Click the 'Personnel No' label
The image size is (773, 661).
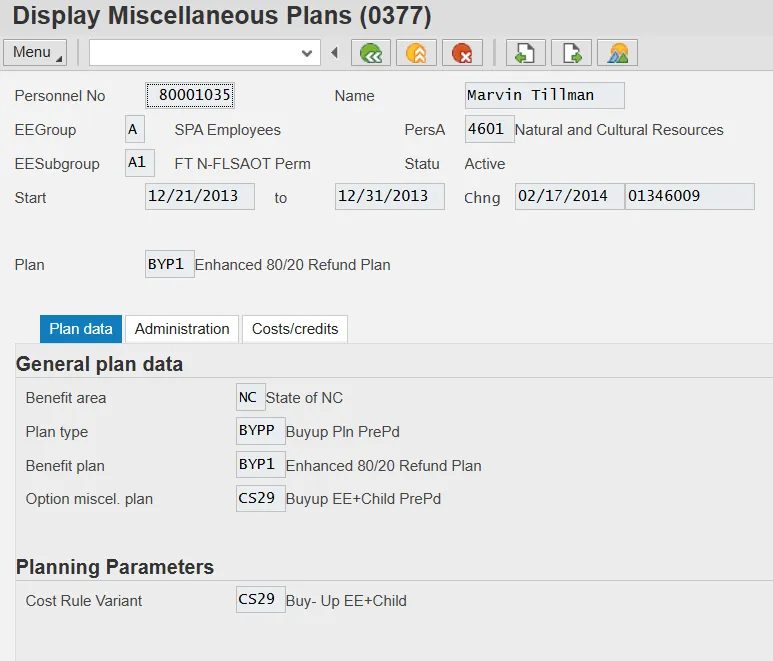click(60, 96)
